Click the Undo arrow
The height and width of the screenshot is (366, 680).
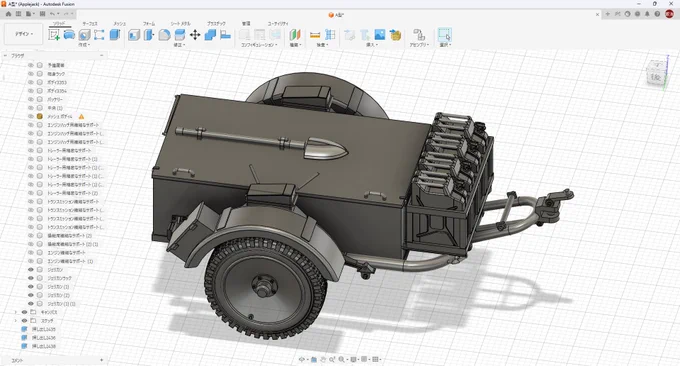pyautogui.click(x=52, y=14)
